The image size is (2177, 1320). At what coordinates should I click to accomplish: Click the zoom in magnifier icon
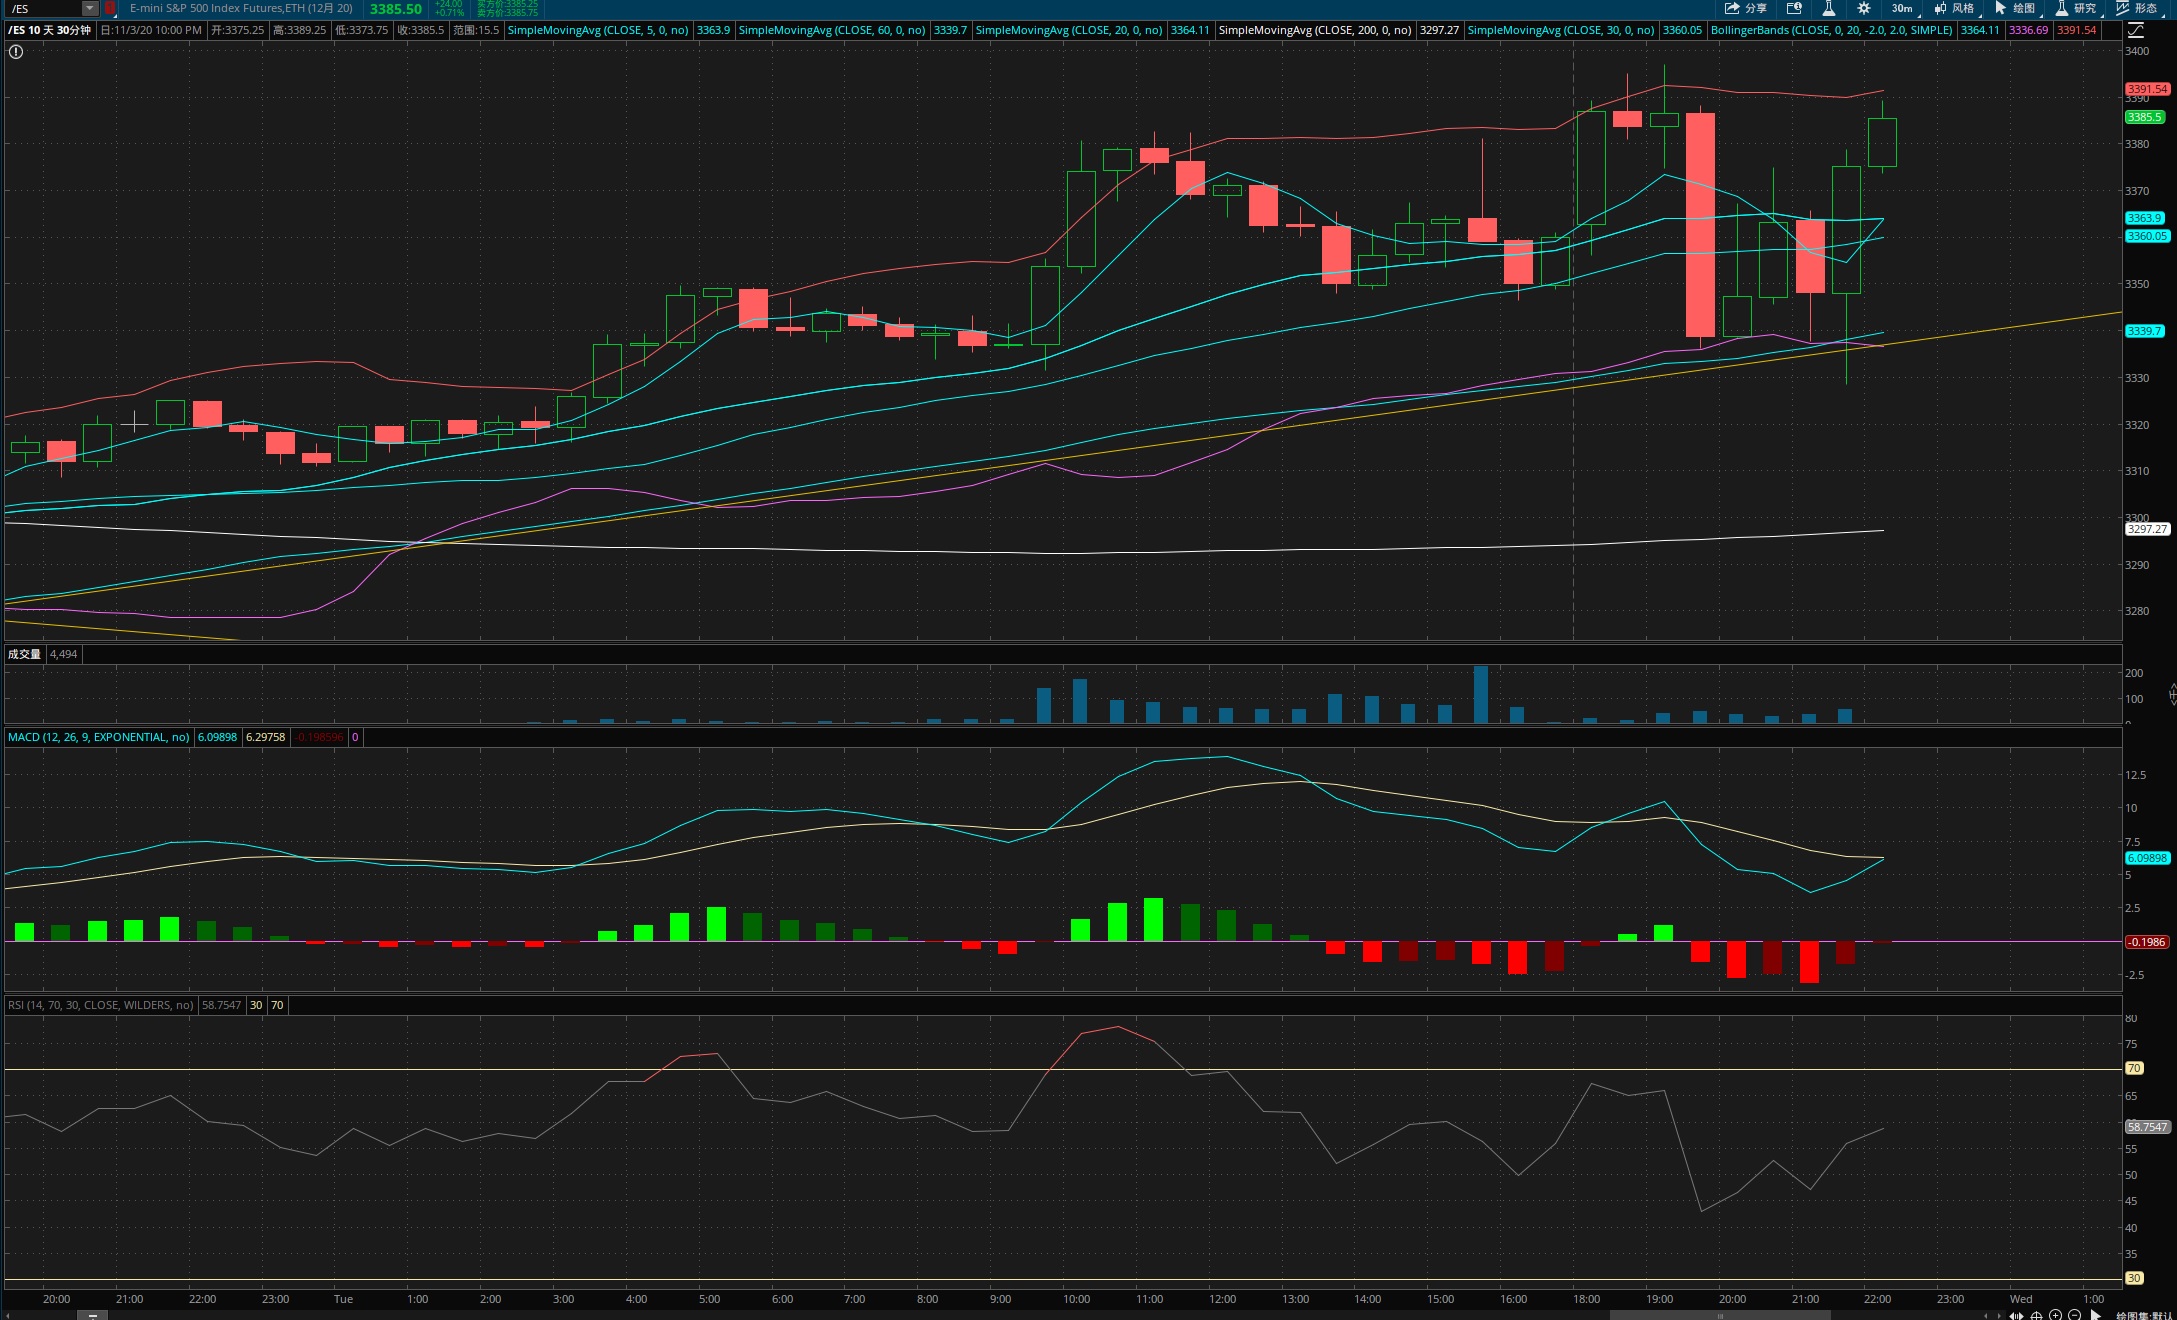2055,1315
